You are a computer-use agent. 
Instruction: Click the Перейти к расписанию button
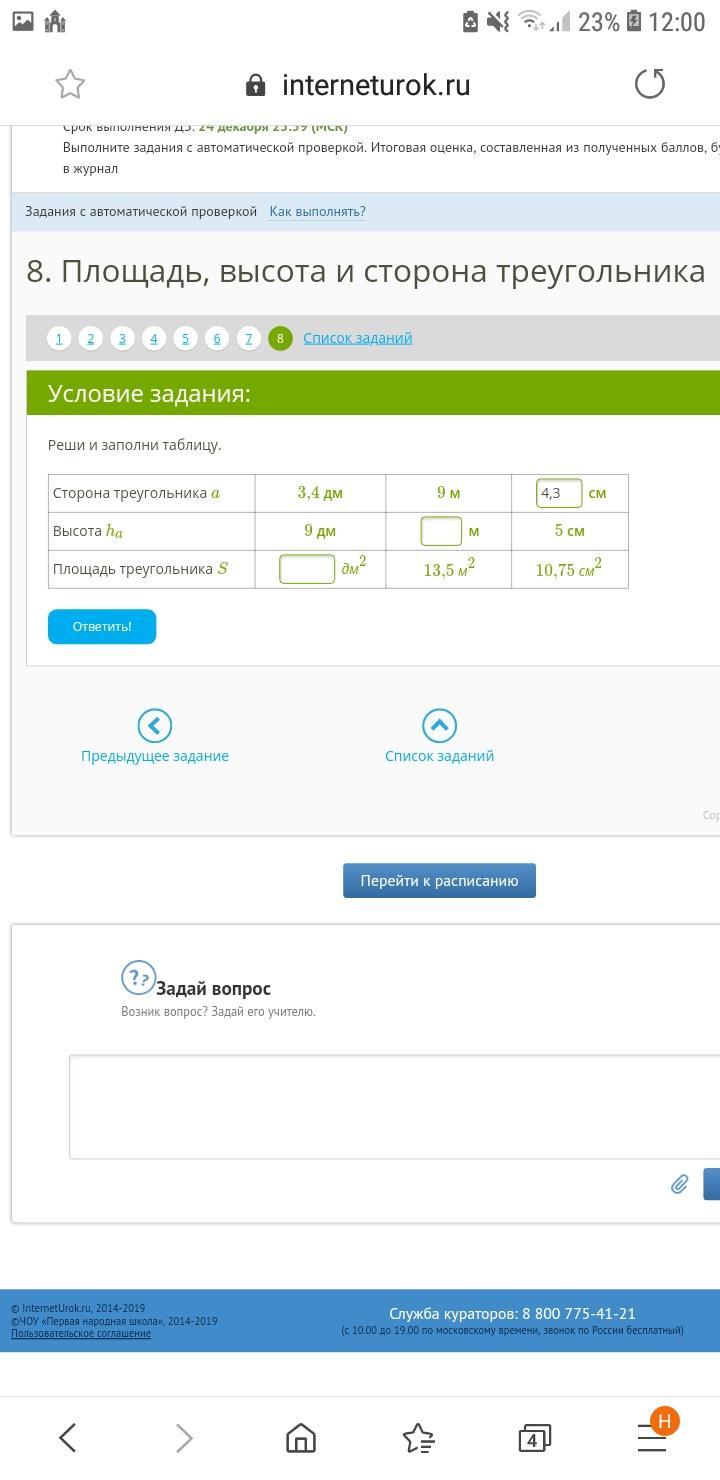click(x=439, y=881)
